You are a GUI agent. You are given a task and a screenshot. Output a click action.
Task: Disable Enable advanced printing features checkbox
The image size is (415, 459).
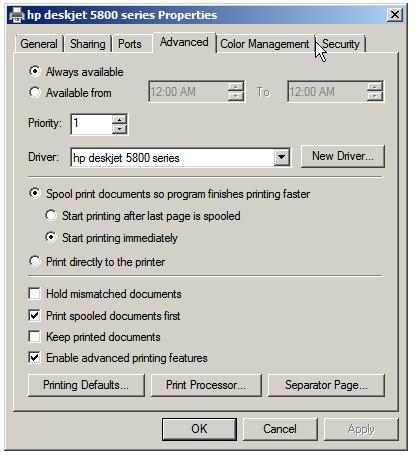[35, 358]
